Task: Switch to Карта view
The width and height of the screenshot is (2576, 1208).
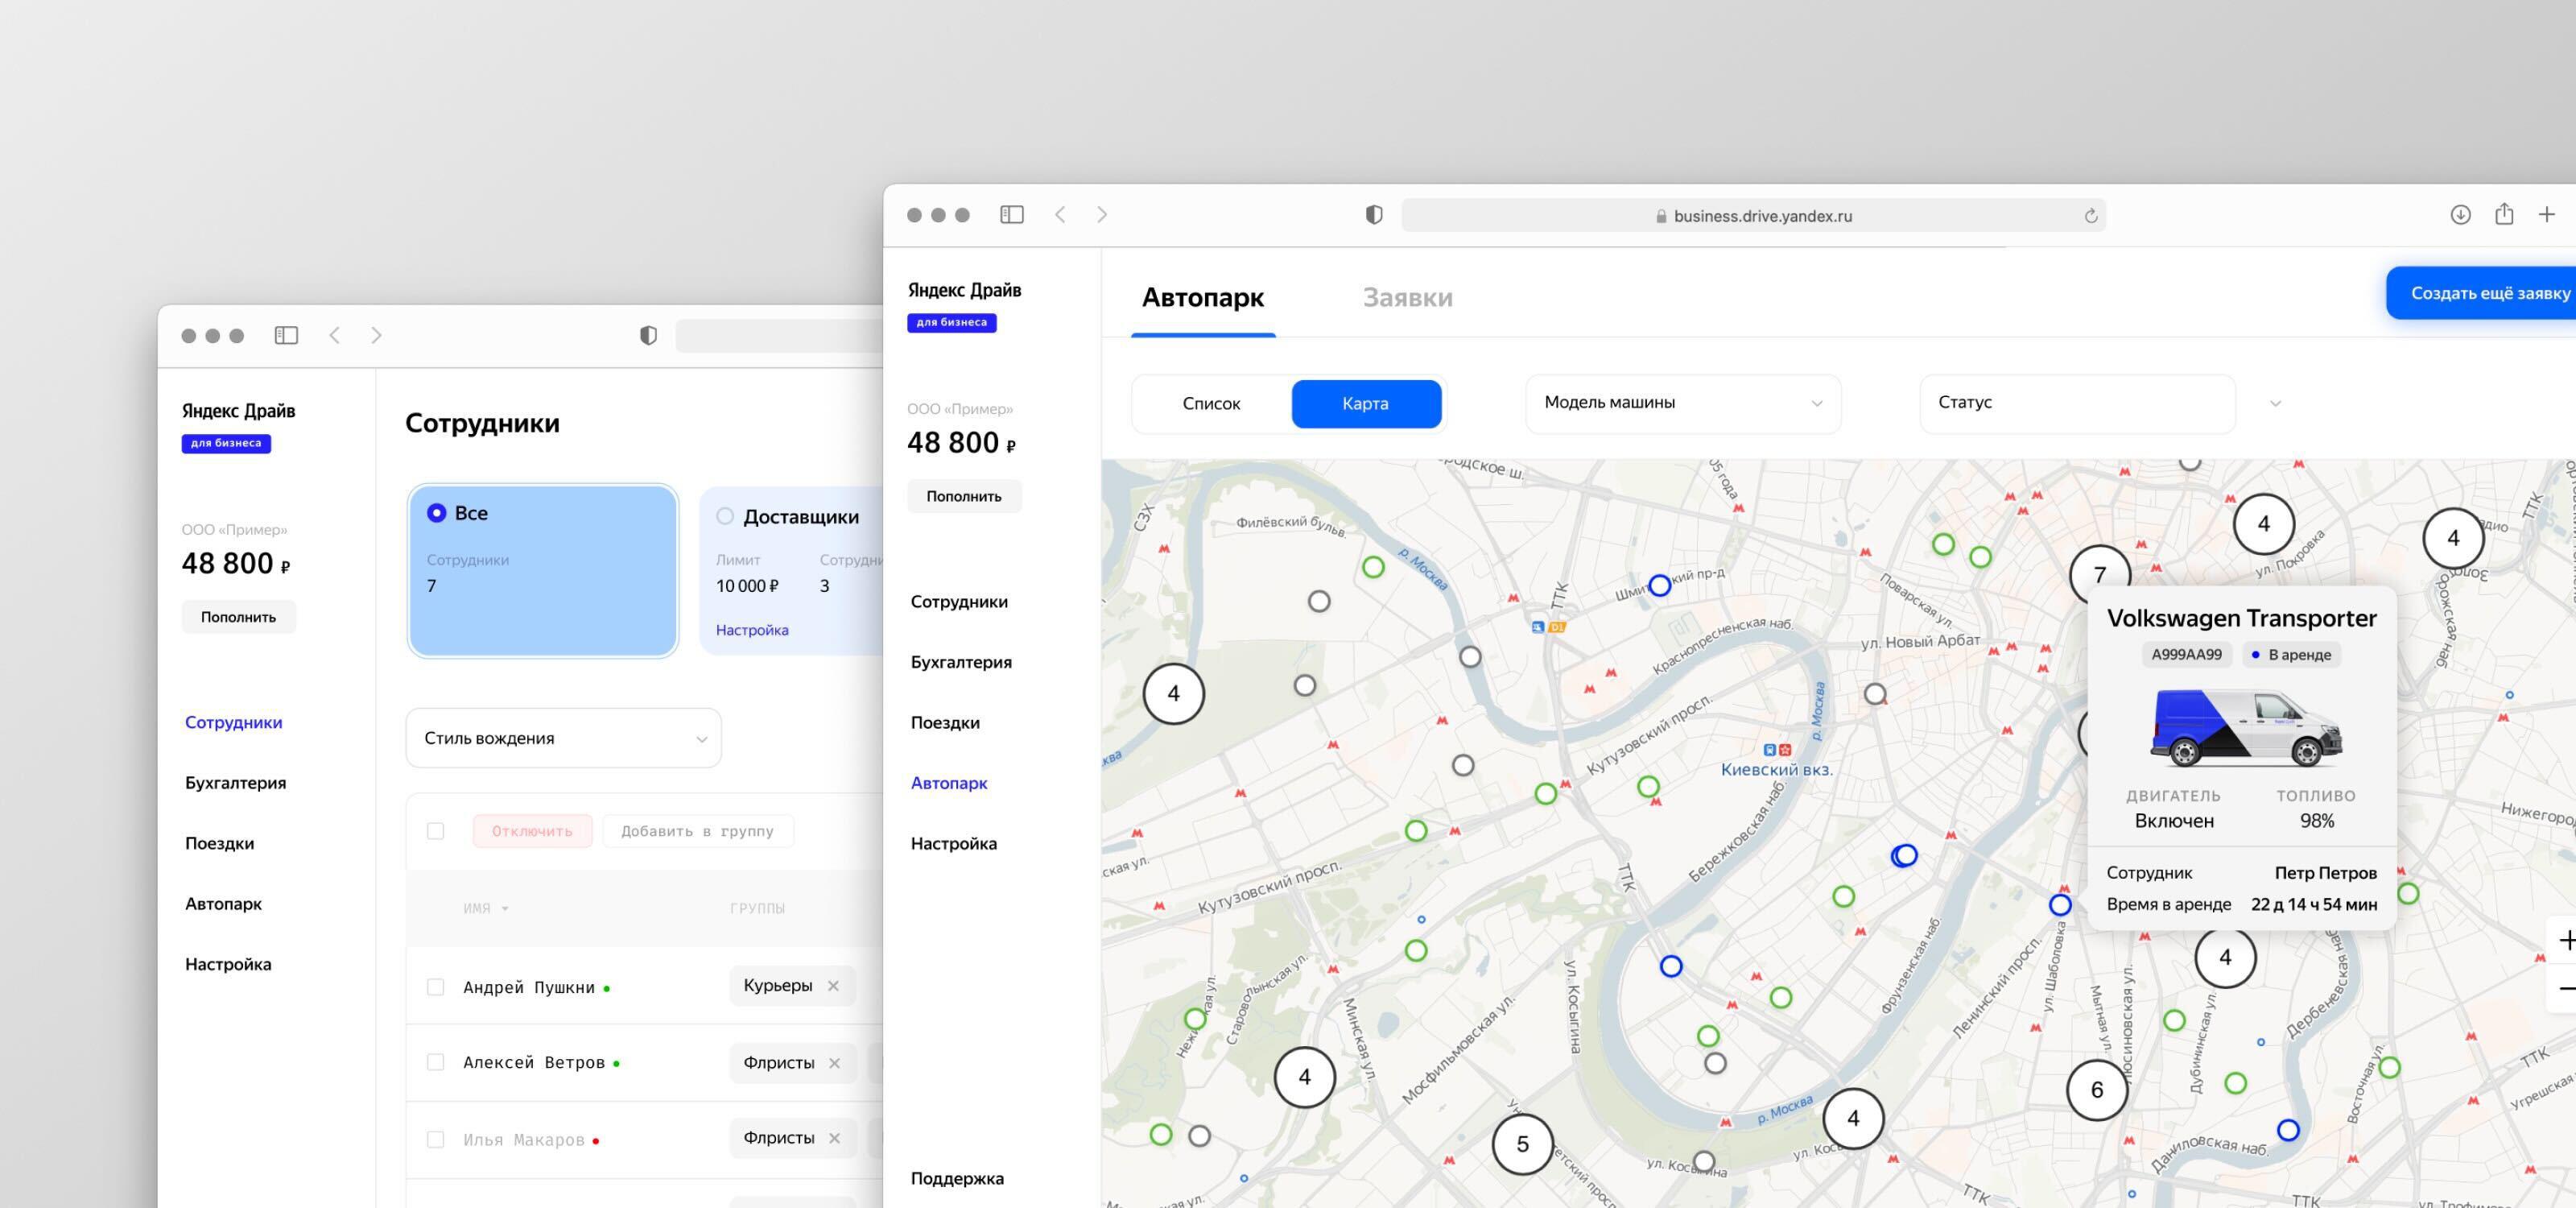Action: point(1366,404)
